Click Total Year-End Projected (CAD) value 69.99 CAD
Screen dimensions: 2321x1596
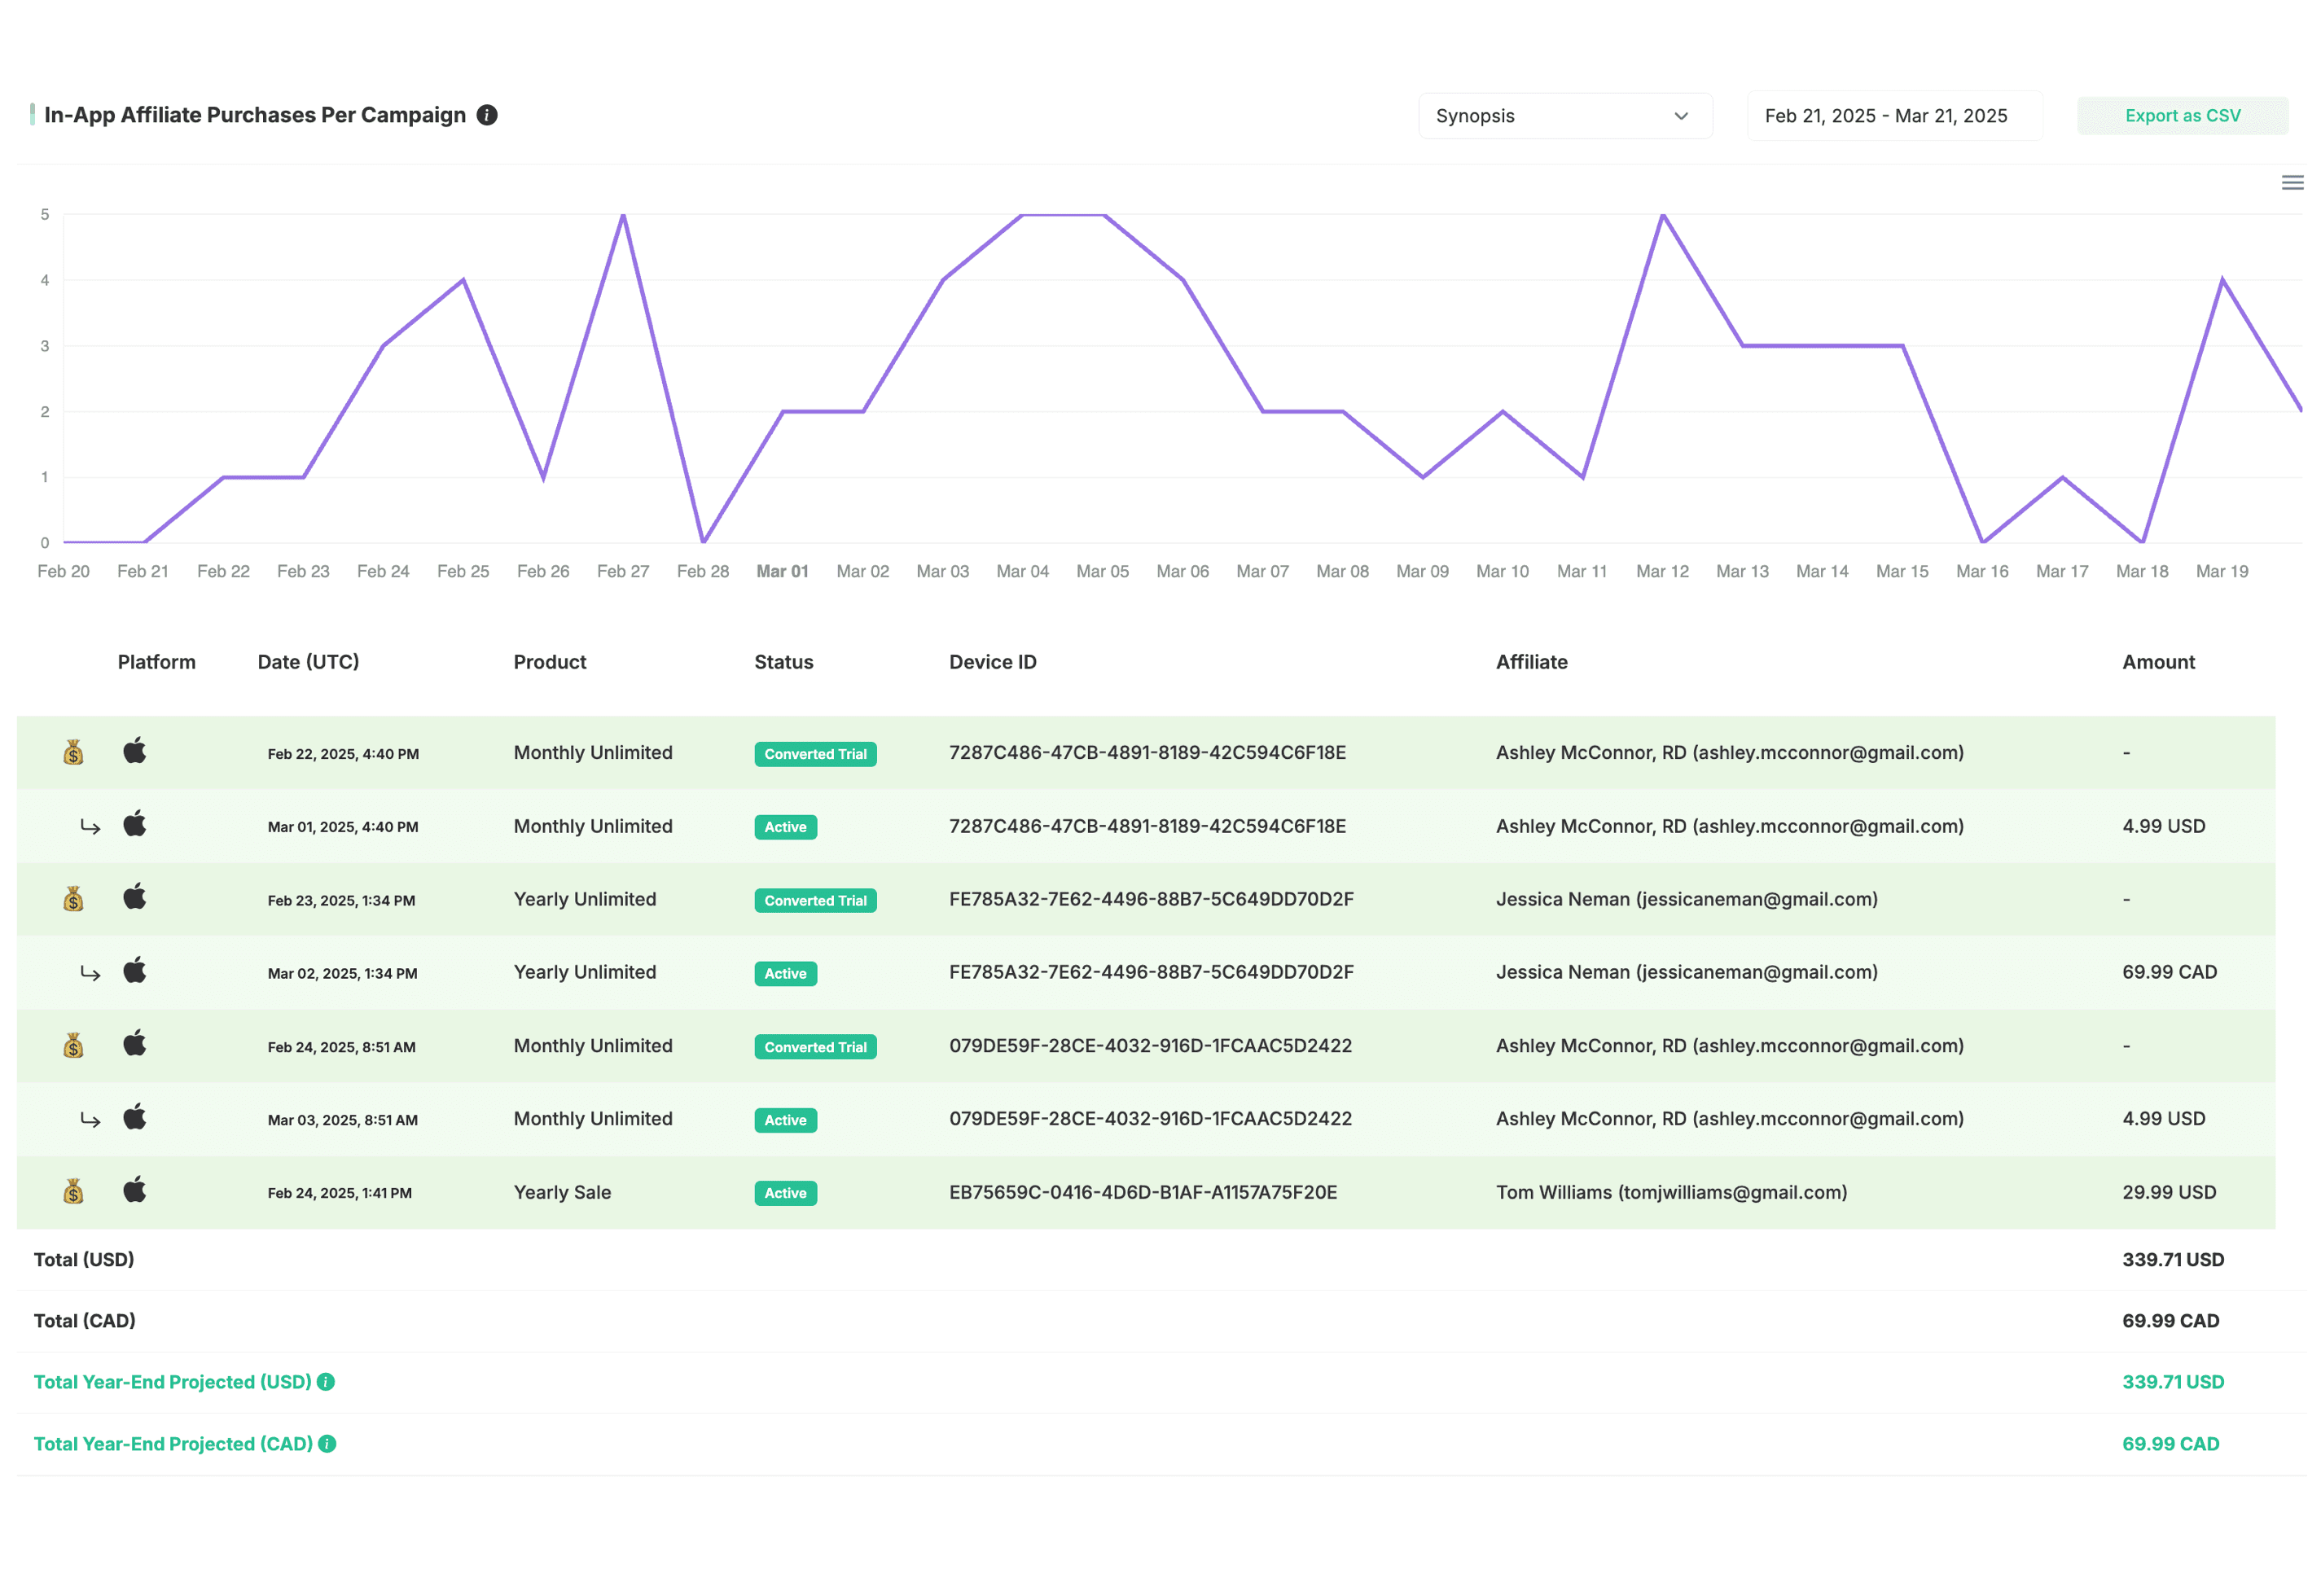pyautogui.click(x=2171, y=1444)
